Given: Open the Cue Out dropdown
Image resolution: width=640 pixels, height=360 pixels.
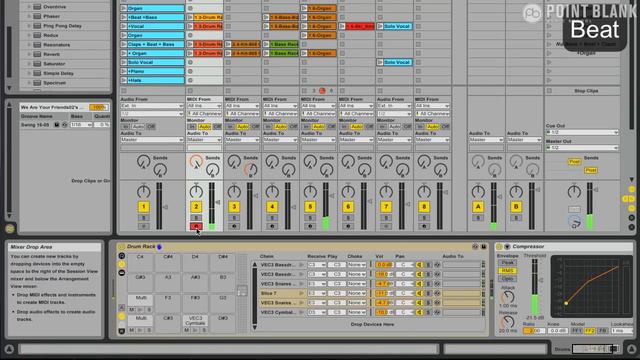Looking at the screenshot, I should (582, 132).
